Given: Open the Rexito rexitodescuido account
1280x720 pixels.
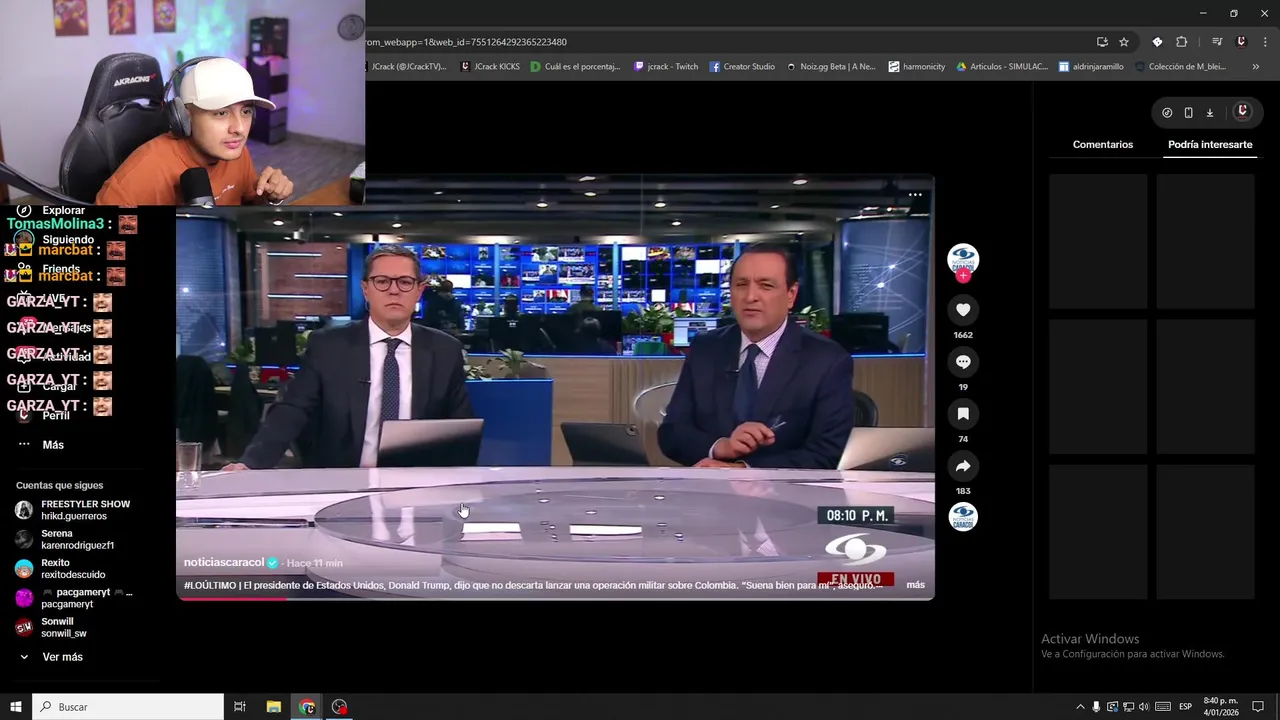Looking at the screenshot, I should tap(61, 569).
